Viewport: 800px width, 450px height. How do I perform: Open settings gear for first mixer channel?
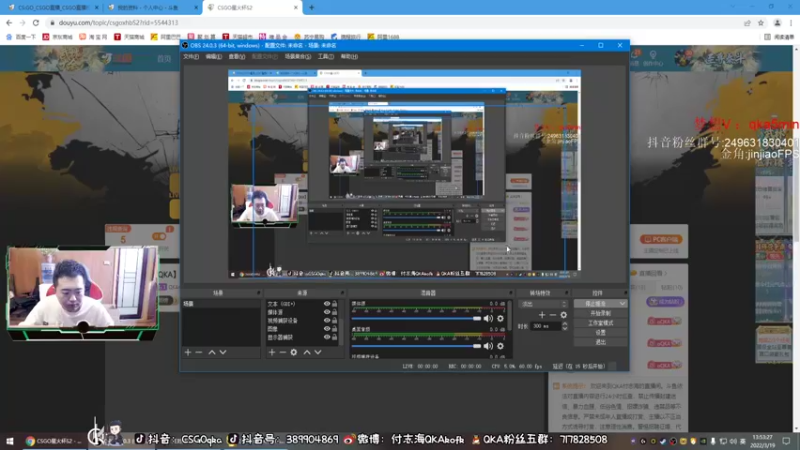click(501, 318)
